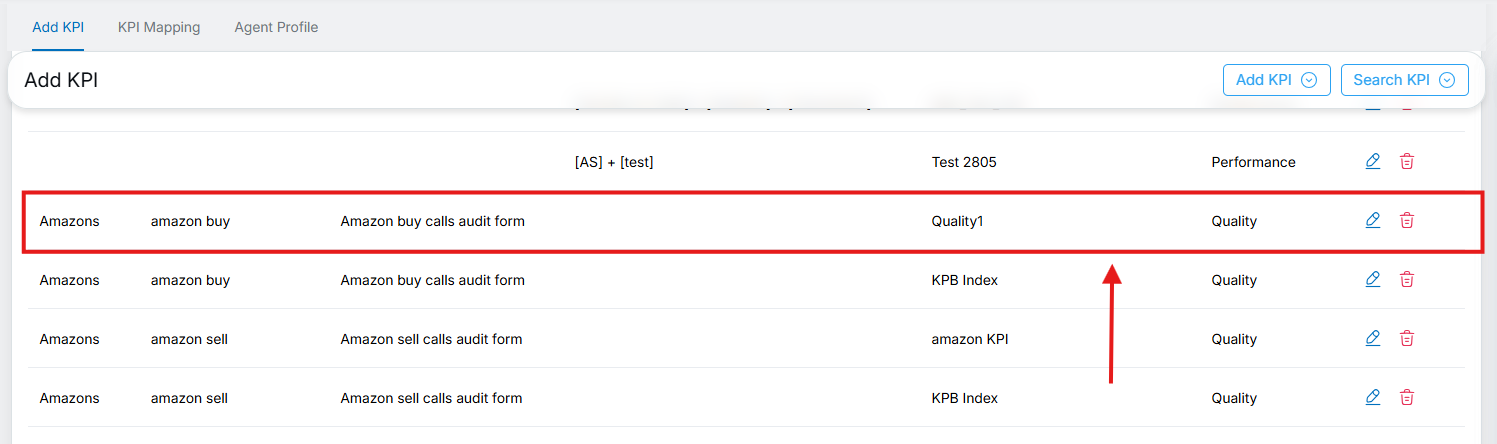Open the Agent Profile tab

click(x=276, y=27)
